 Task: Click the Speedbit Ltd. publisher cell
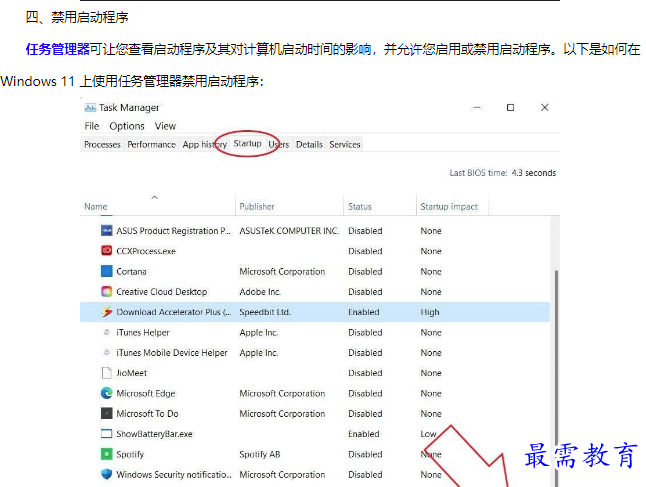[x=265, y=312]
